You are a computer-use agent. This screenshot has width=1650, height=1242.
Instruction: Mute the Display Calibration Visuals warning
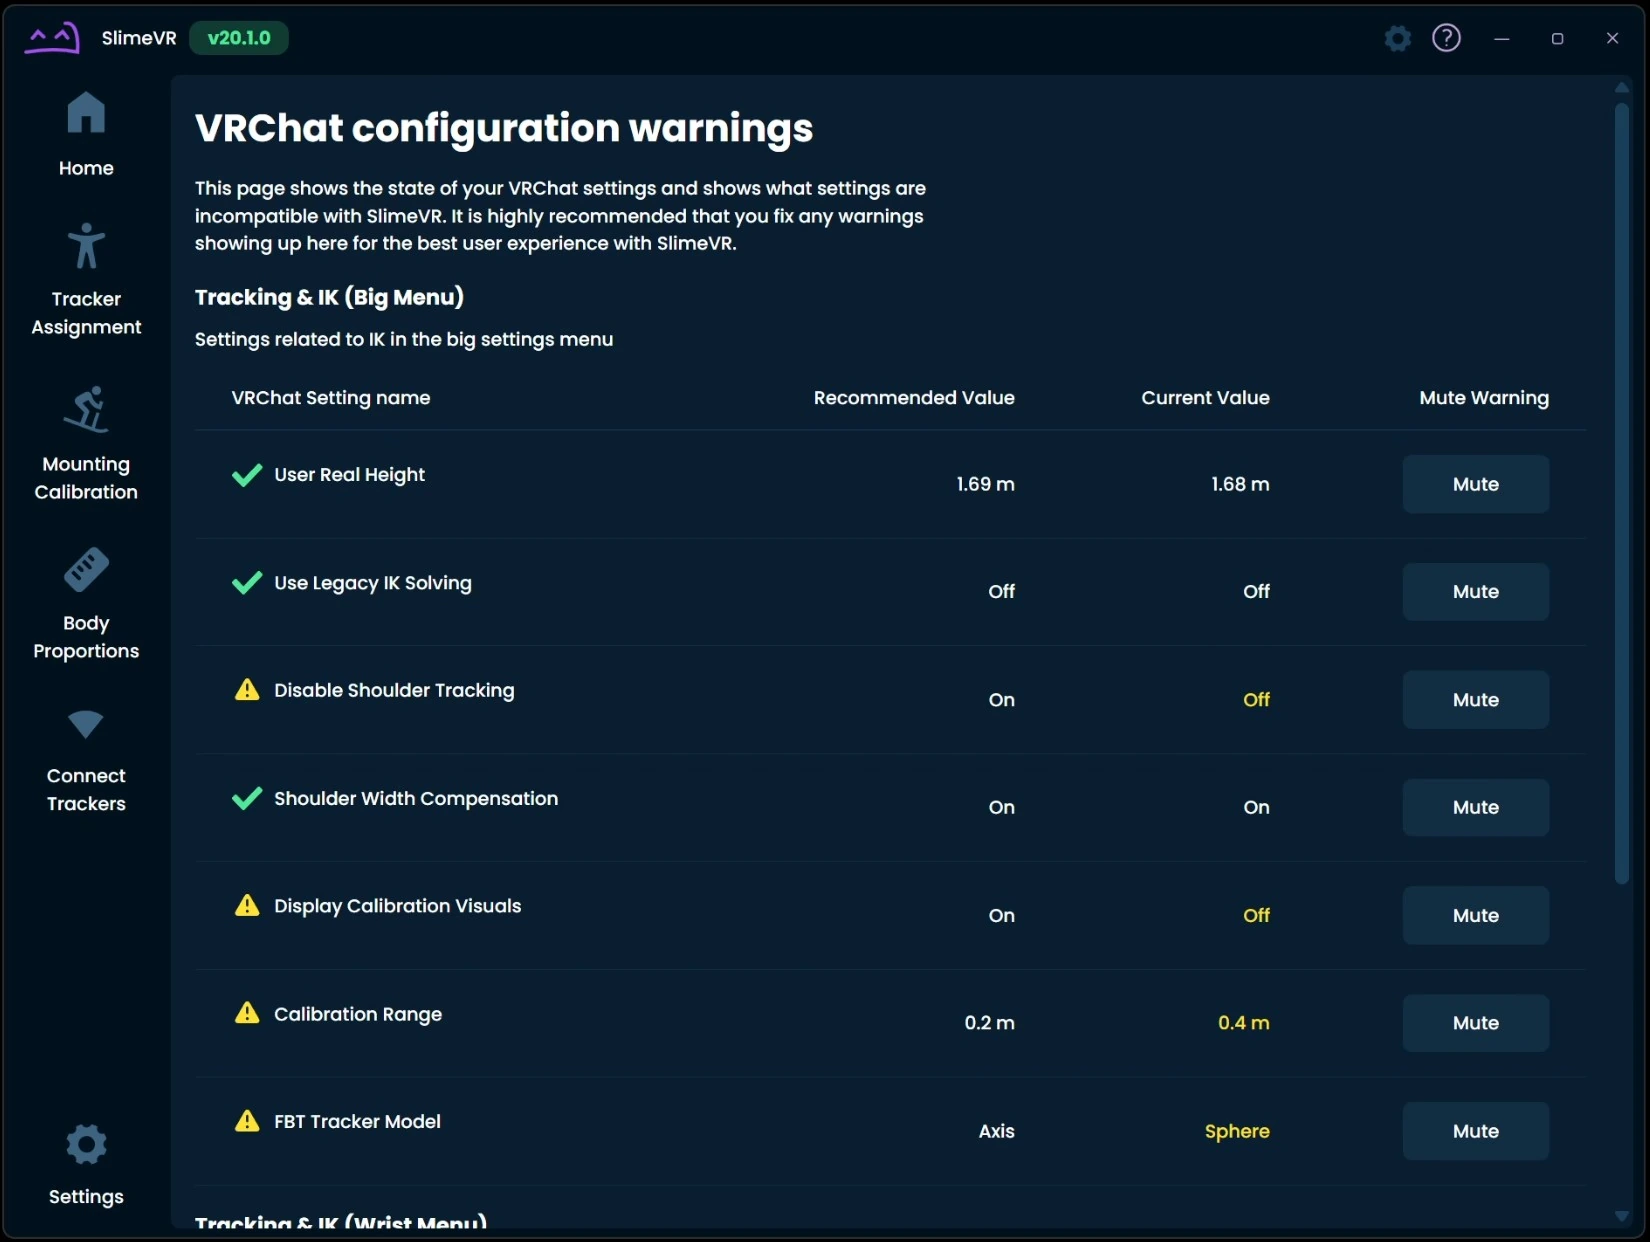pyautogui.click(x=1476, y=915)
